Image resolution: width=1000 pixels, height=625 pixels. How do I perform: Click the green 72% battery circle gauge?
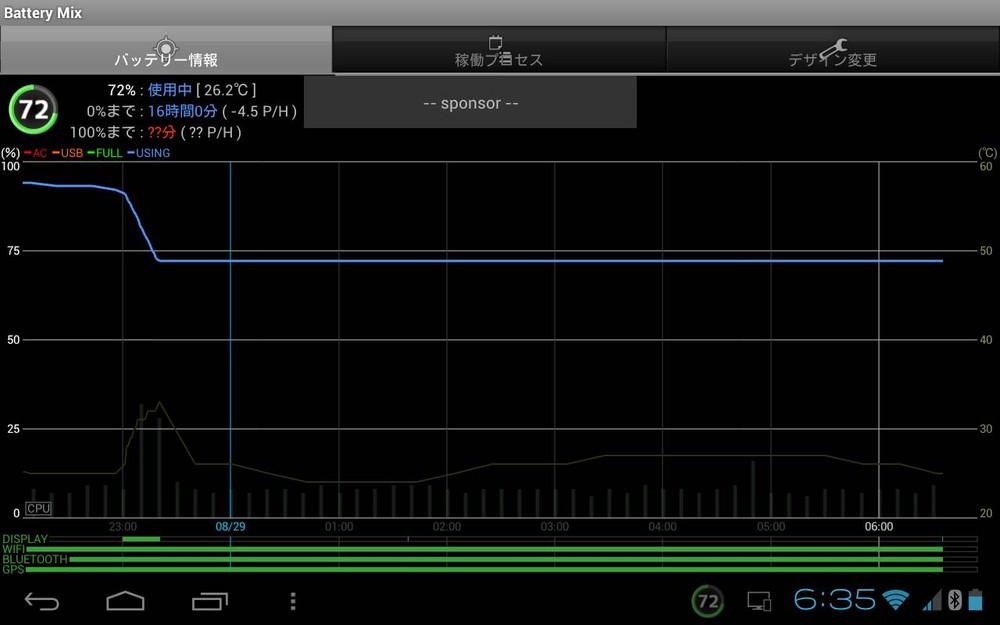coord(33,110)
